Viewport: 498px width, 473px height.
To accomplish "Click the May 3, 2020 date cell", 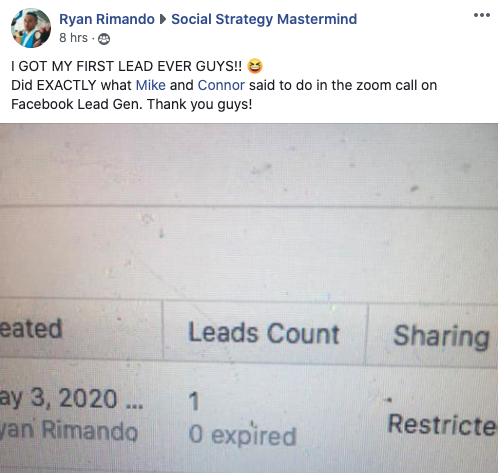I will 71,399.
